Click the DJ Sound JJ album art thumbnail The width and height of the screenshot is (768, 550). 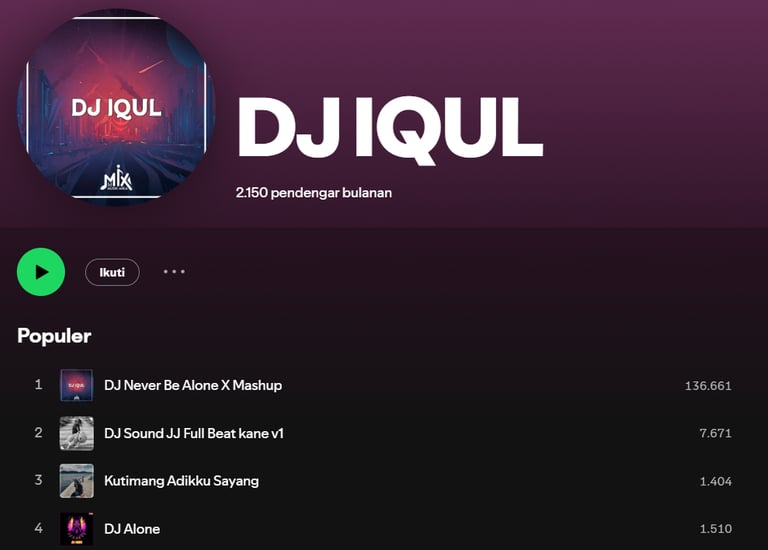coord(76,433)
